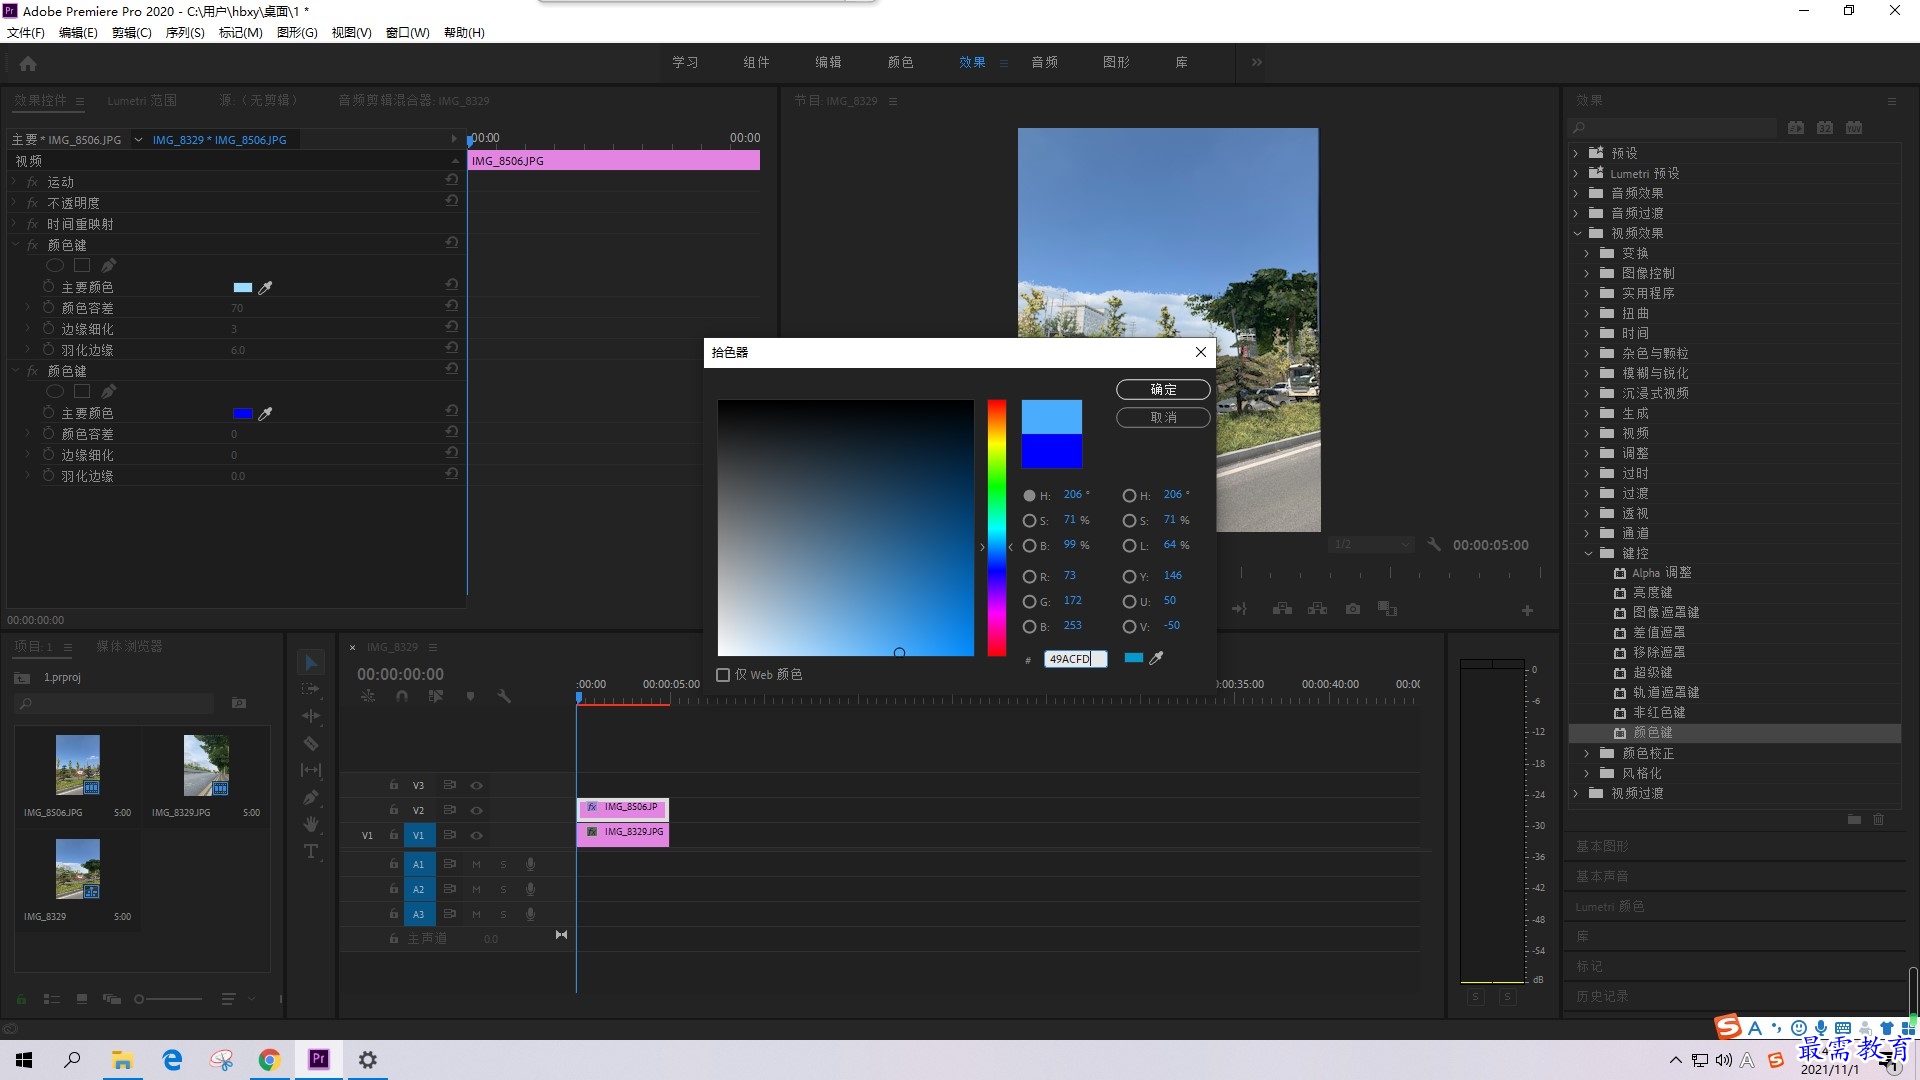Open the Lumetri 范围 panel tab
1920x1080 pixels.
pyautogui.click(x=142, y=100)
